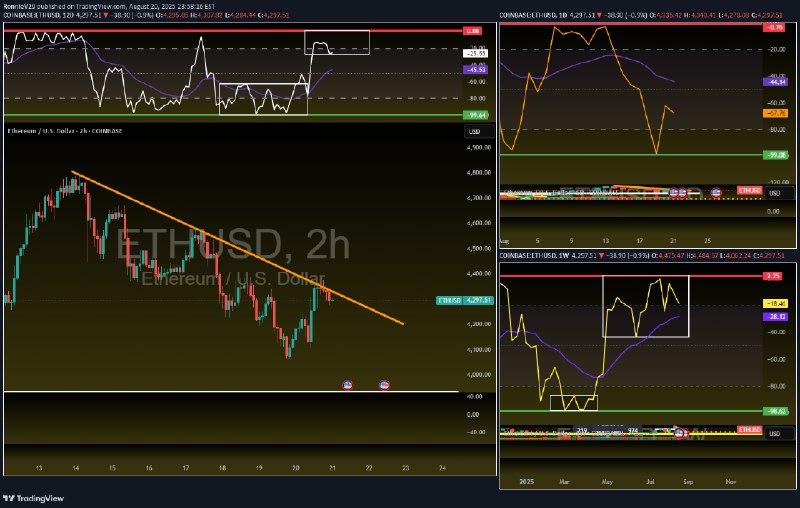Click the purple -28.12 label on the 1W chart
The width and height of the screenshot is (800, 508).
coord(776,317)
